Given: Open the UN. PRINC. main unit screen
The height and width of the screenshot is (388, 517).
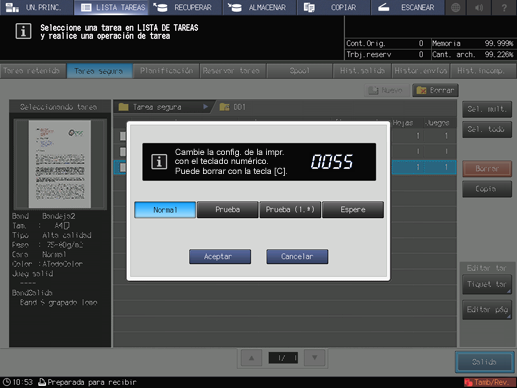Looking at the screenshot, I should tap(37, 7).
